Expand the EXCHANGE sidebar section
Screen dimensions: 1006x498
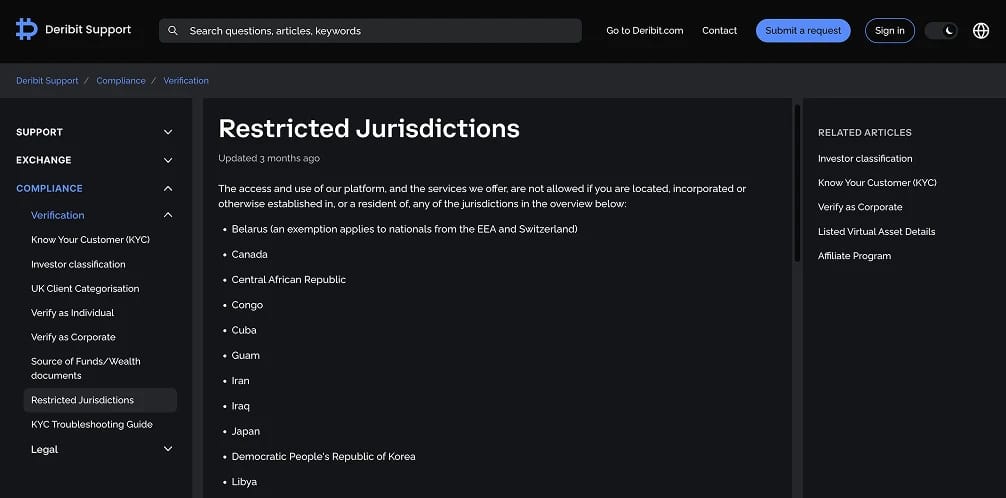(x=168, y=160)
